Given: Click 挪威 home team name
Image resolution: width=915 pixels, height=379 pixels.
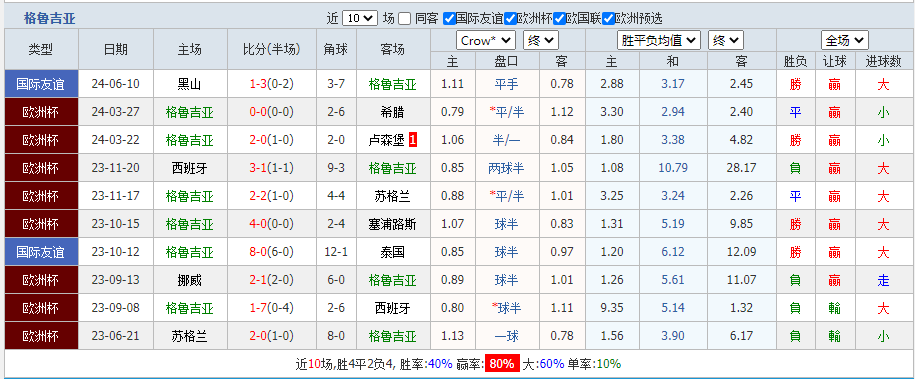Looking at the screenshot, I should tap(190, 280).
